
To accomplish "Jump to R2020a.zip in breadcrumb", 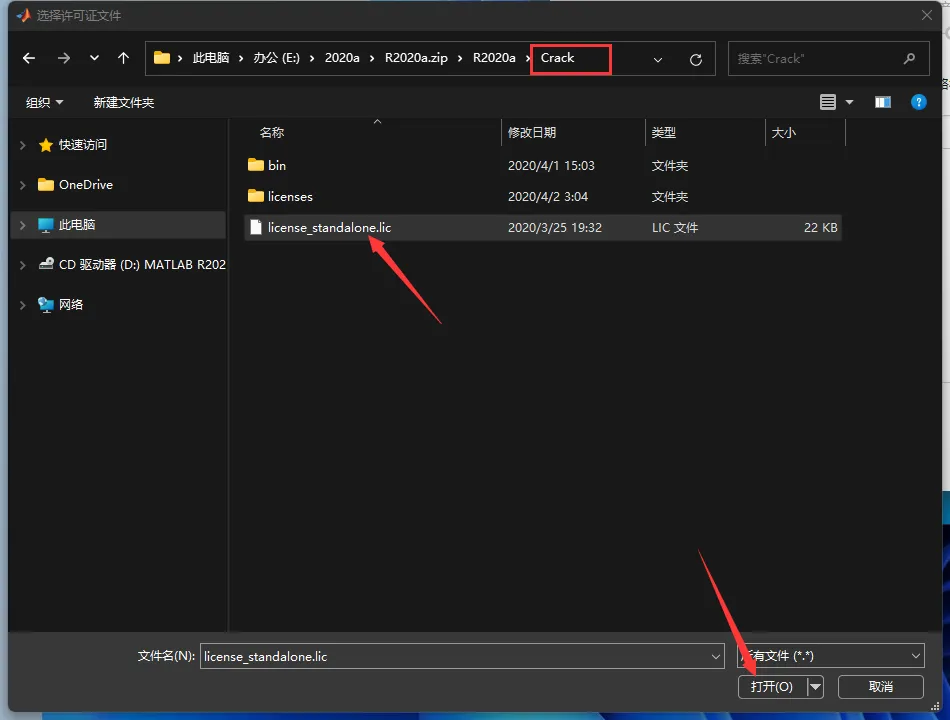I will 416,58.
